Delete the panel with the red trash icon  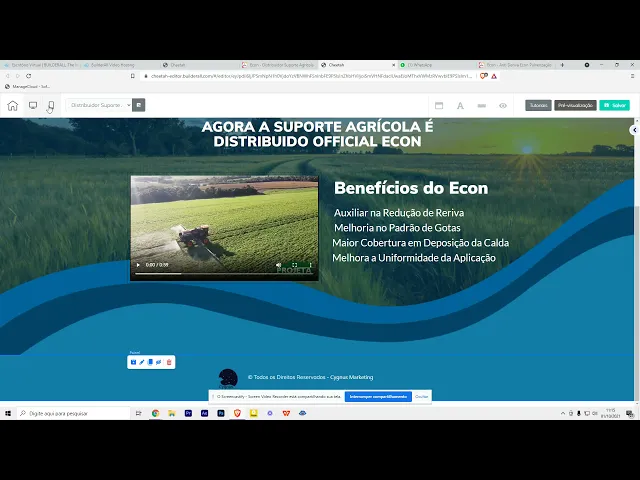(169, 362)
